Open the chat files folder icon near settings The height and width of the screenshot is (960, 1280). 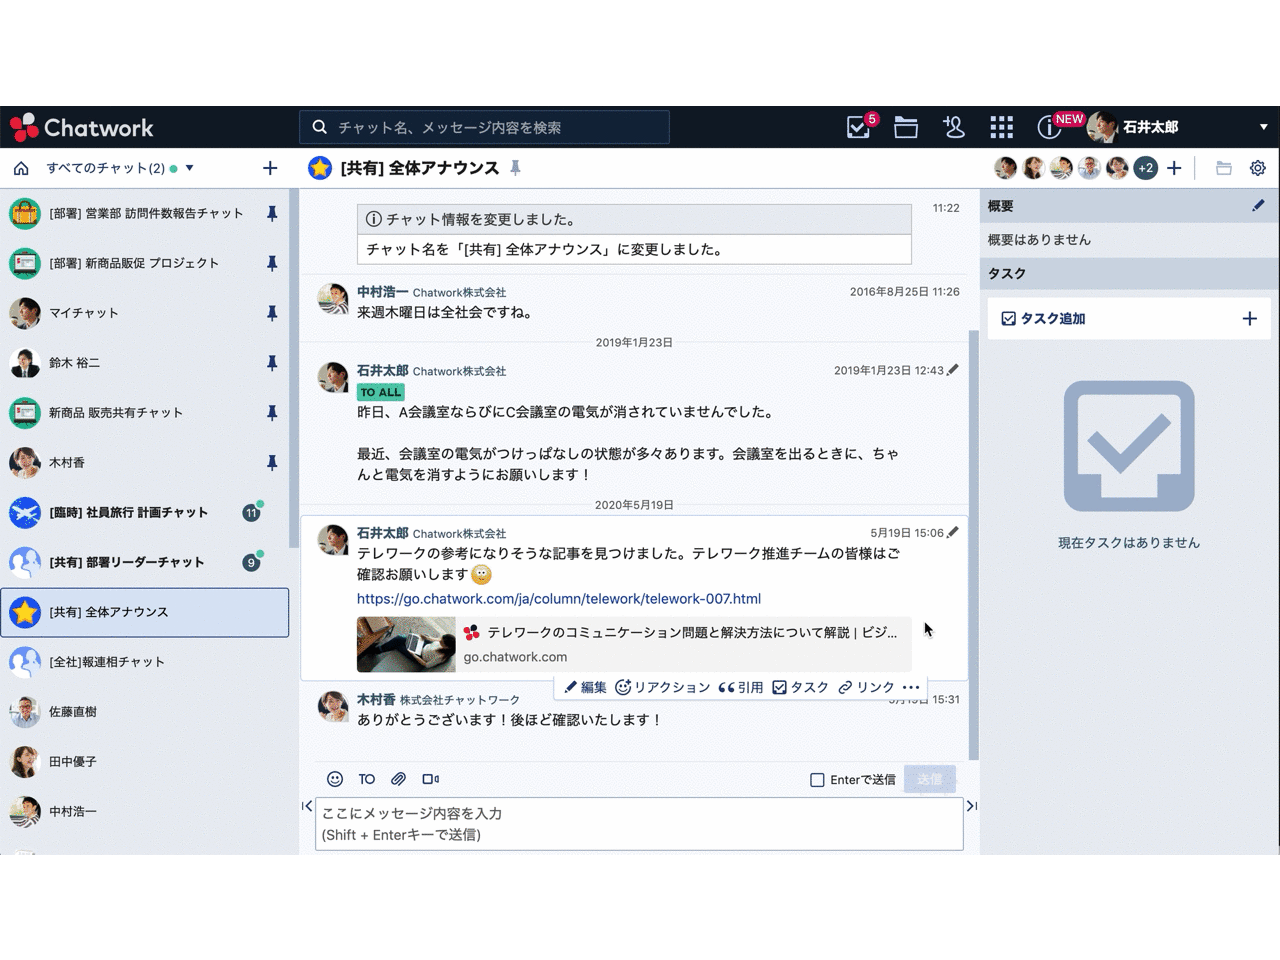point(1223,168)
